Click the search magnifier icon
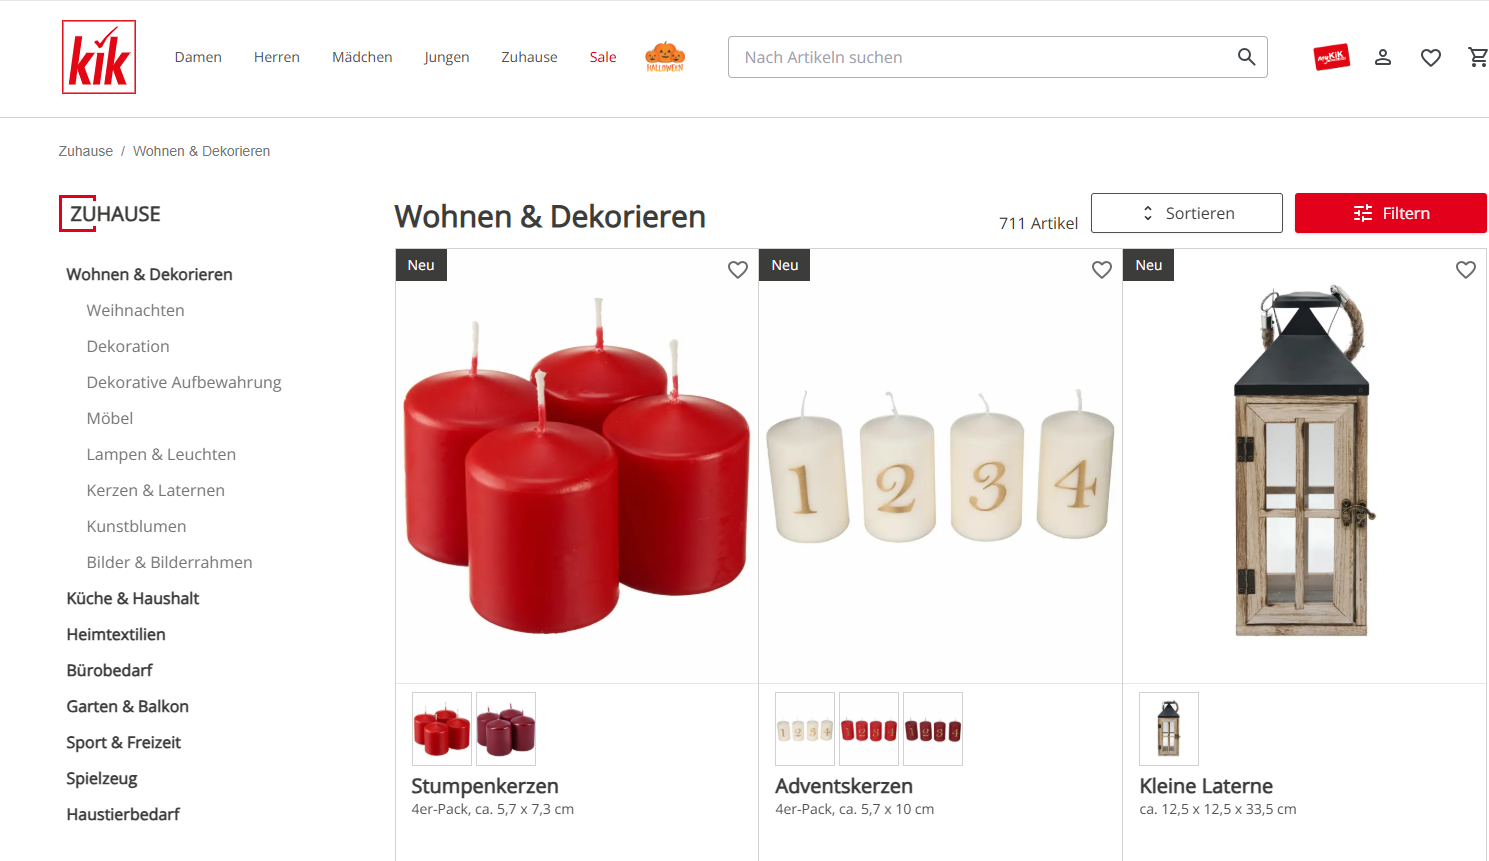 (x=1246, y=57)
